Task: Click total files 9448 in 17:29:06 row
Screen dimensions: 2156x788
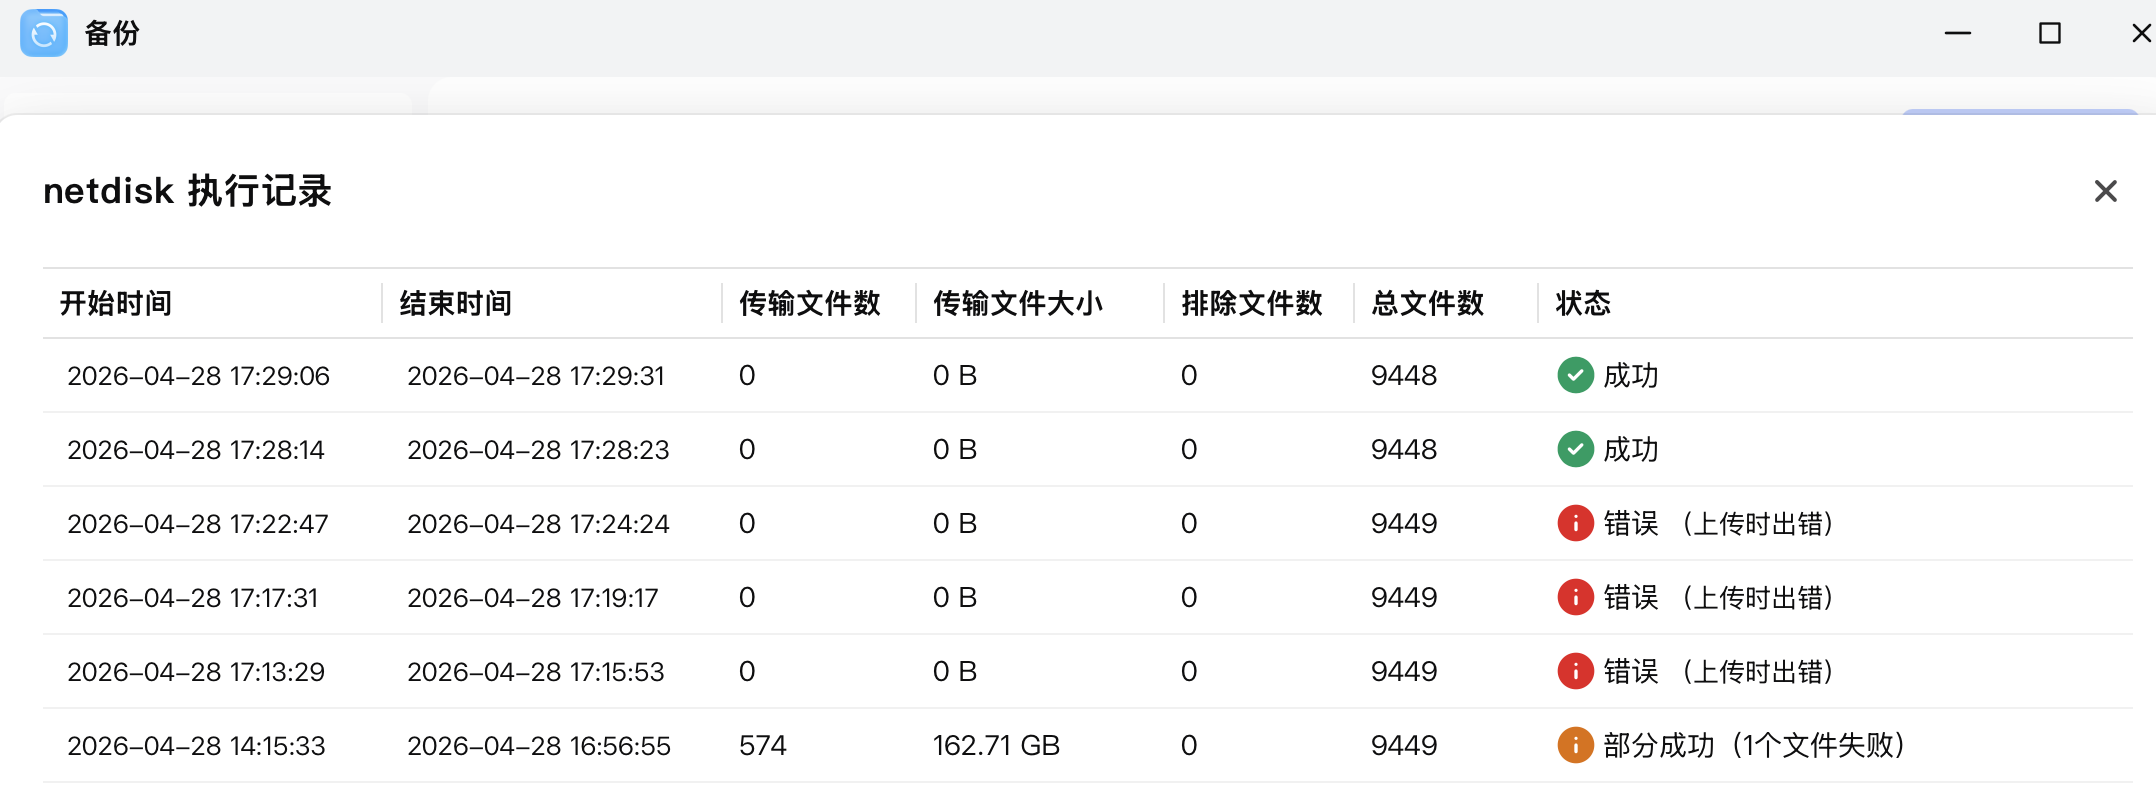Action: click(1404, 376)
